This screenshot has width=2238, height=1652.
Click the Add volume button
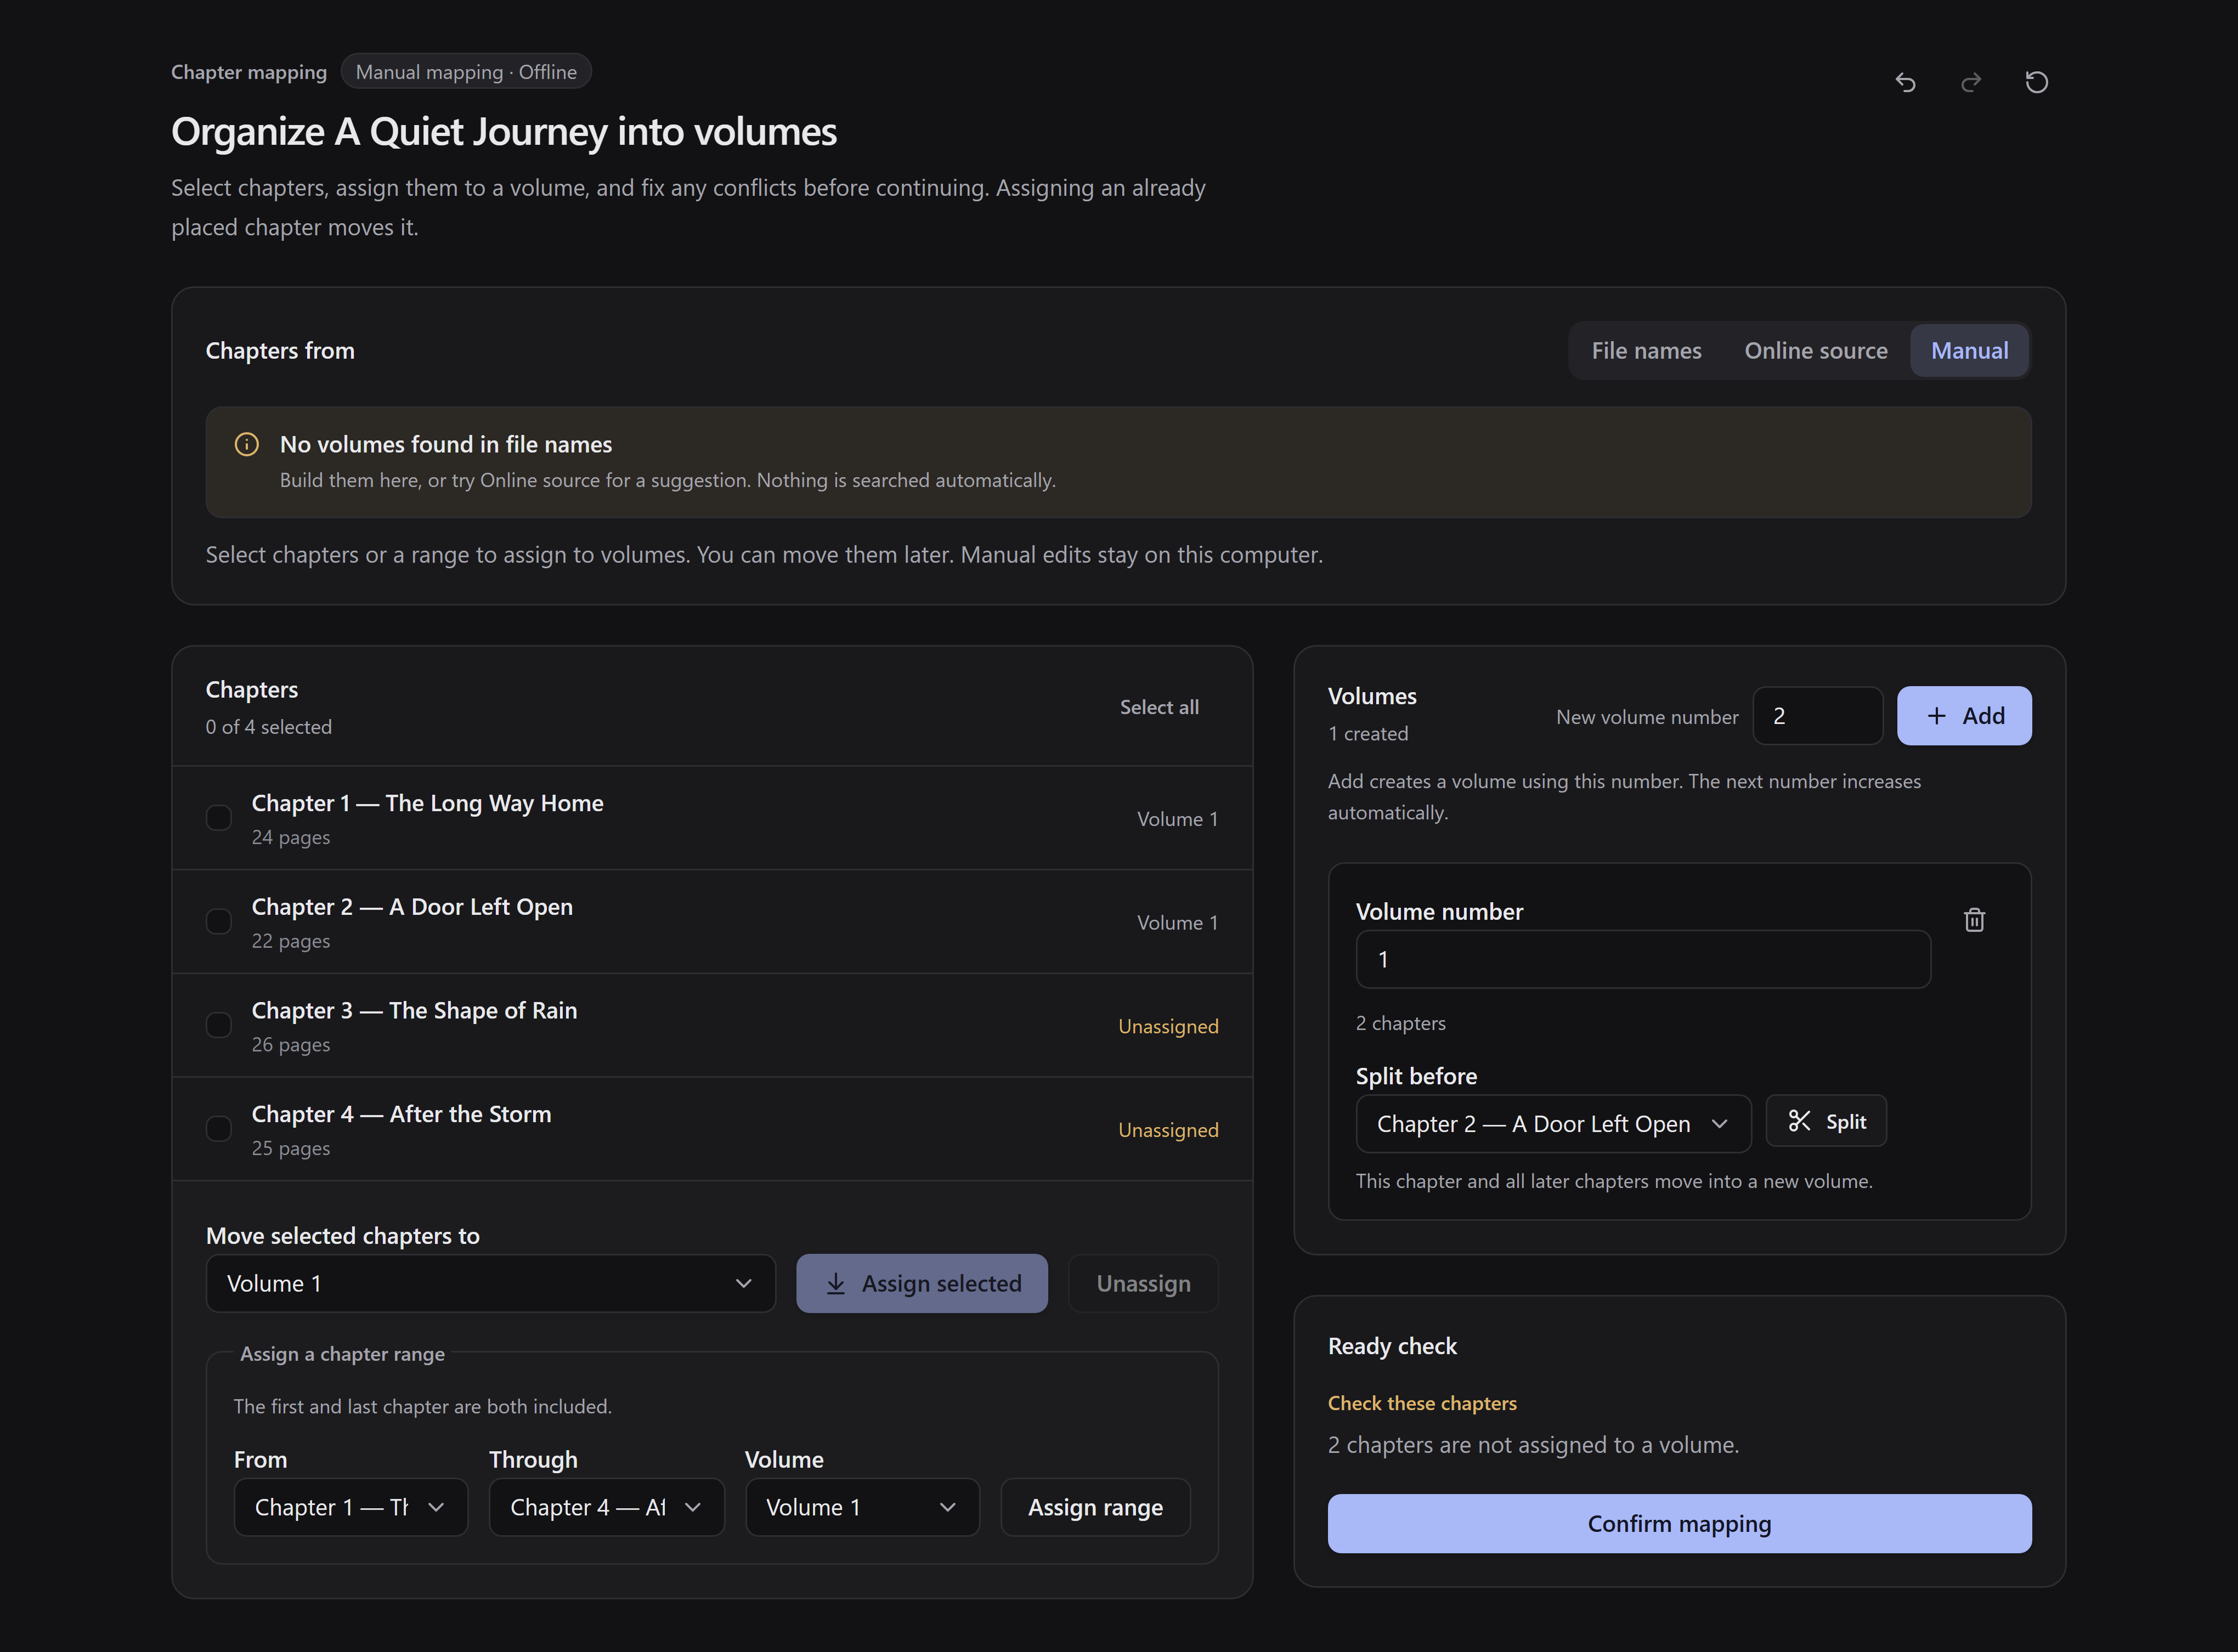pos(1964,716)
